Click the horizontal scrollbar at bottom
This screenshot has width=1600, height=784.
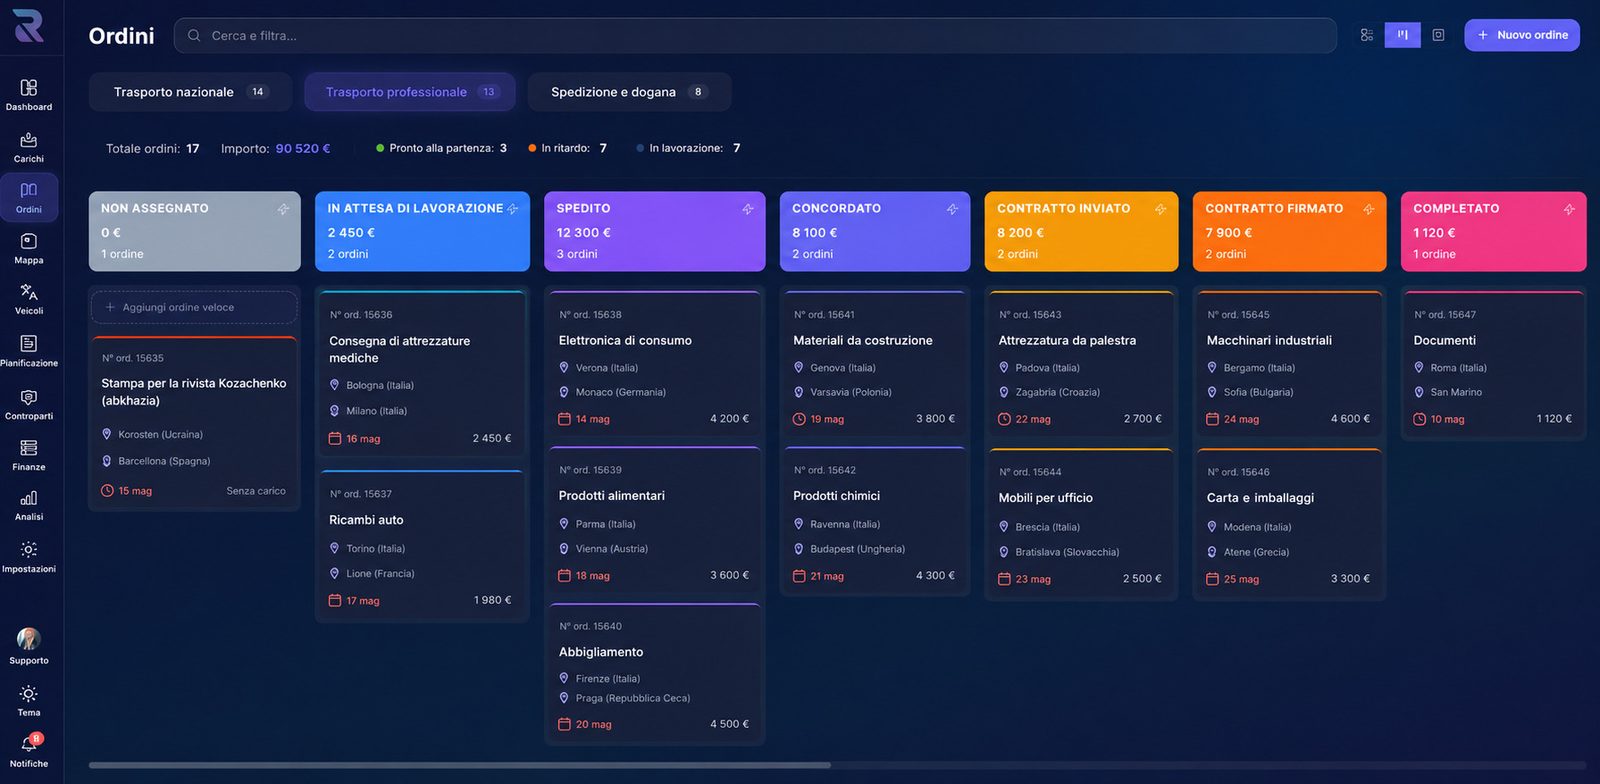click(459, 765)
